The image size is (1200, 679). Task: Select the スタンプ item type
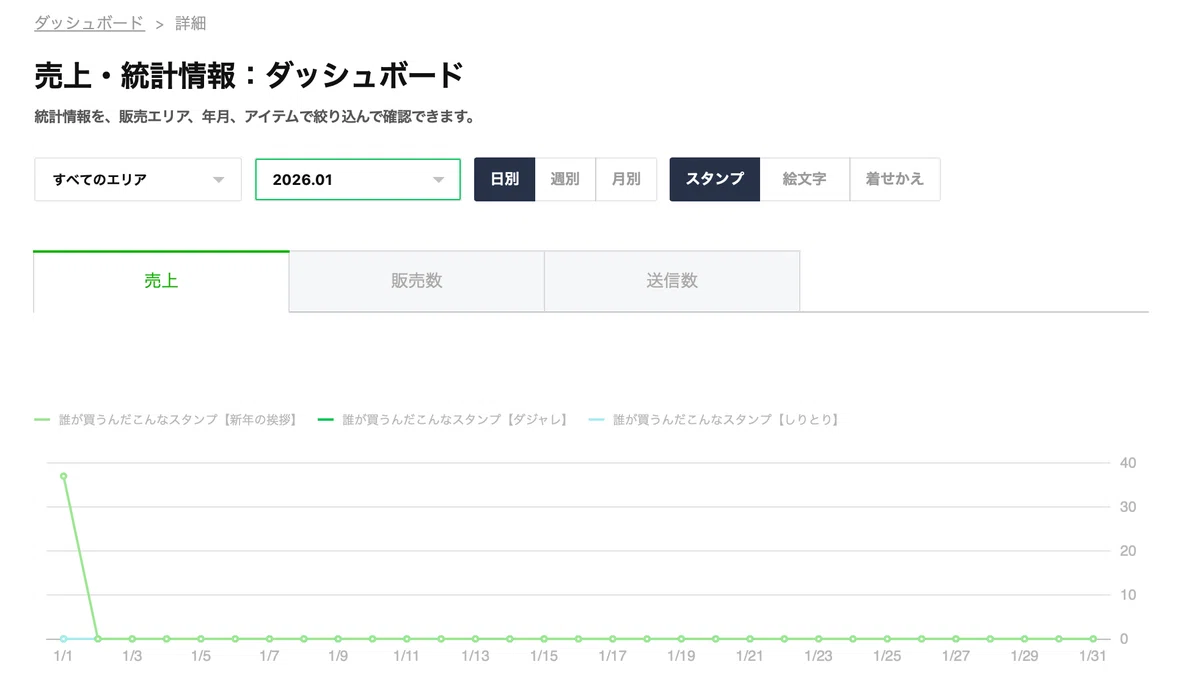pos(715,179)
